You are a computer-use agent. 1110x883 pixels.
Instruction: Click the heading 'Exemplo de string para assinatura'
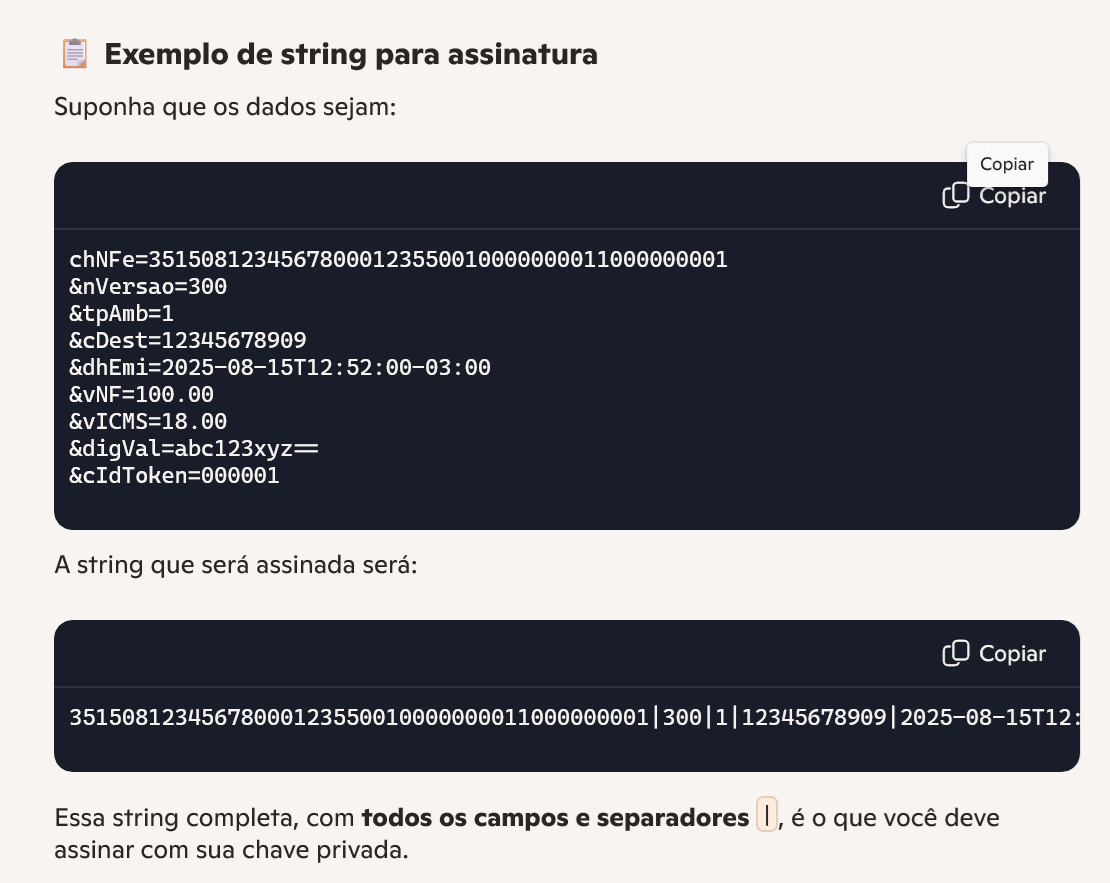350,54
